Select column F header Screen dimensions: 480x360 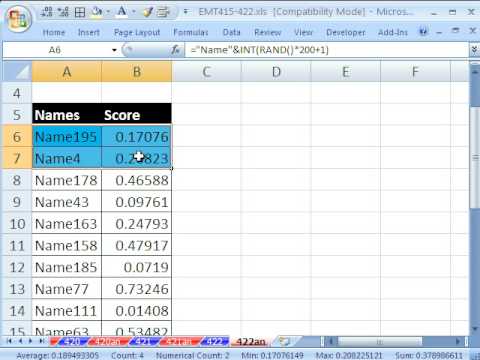pyautogui.click(x=415, y=72)
